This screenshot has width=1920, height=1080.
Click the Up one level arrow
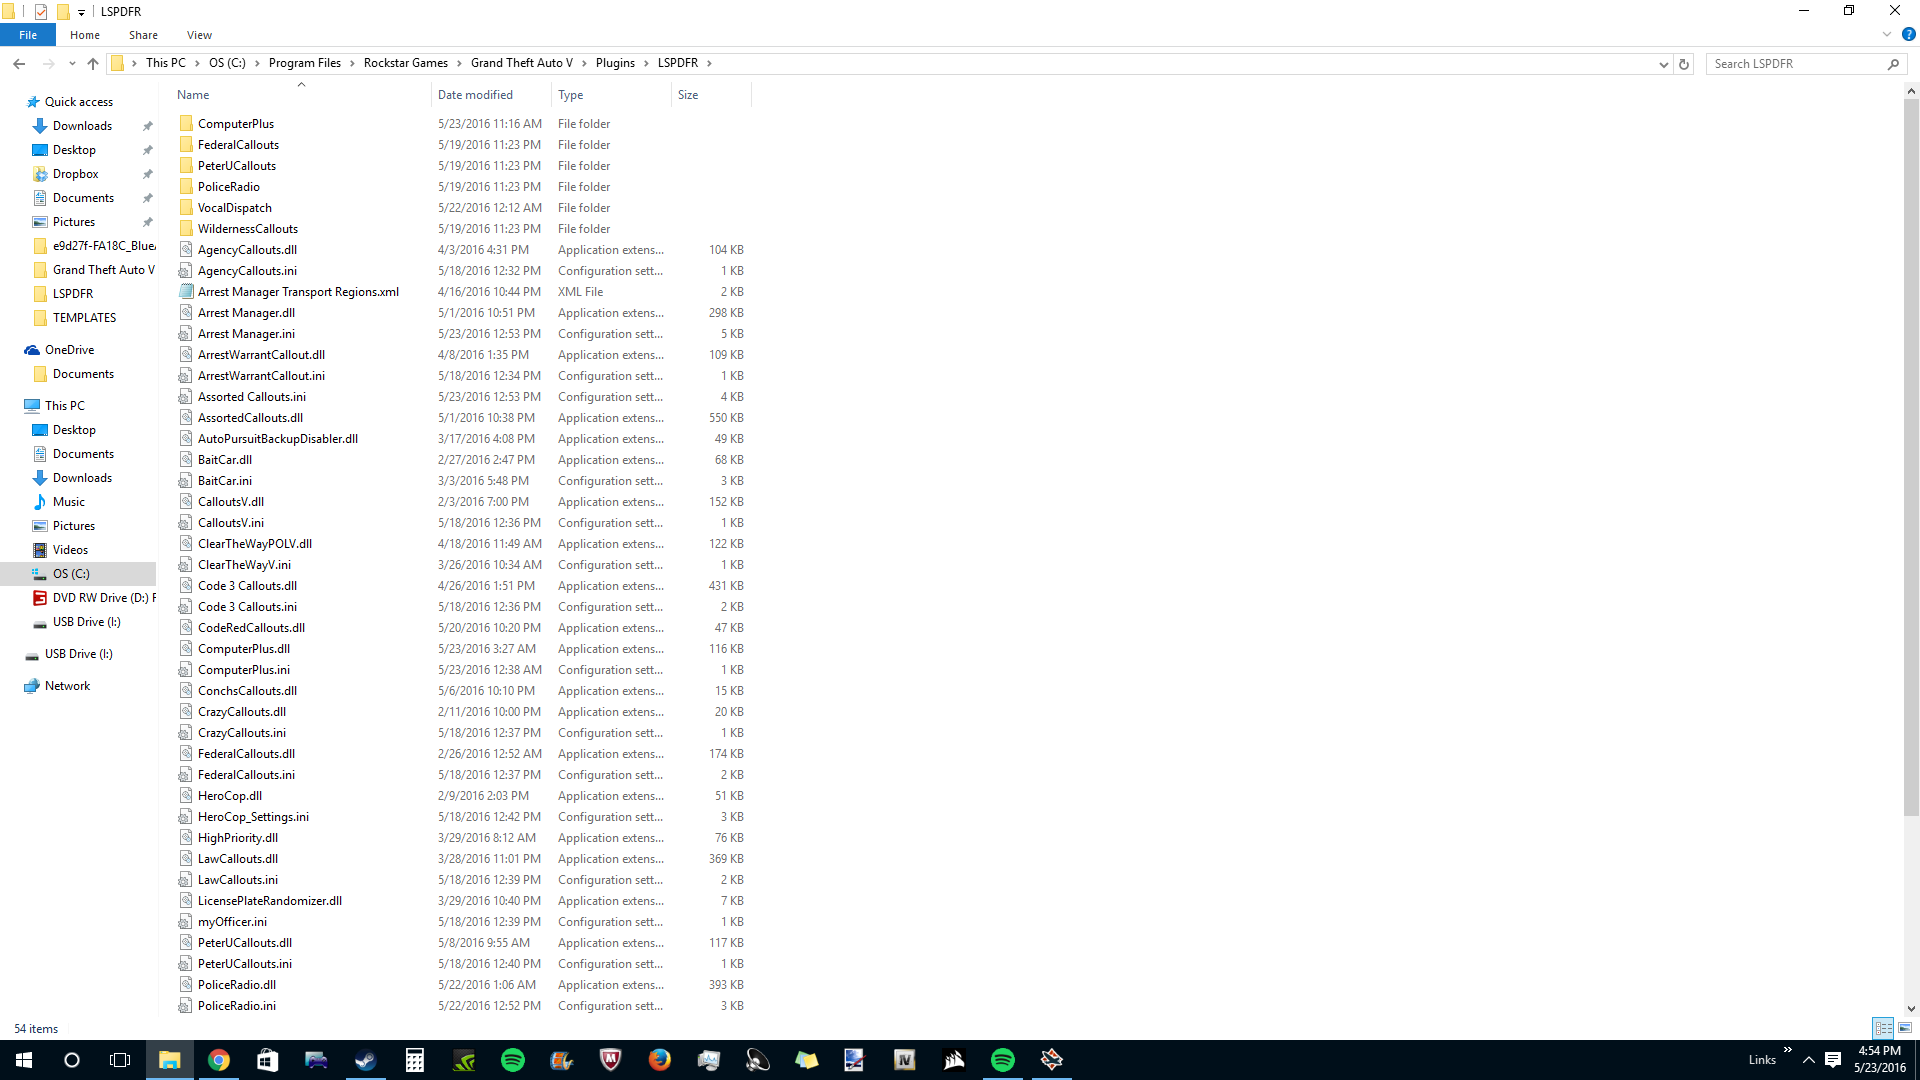[x=93, y=63]
